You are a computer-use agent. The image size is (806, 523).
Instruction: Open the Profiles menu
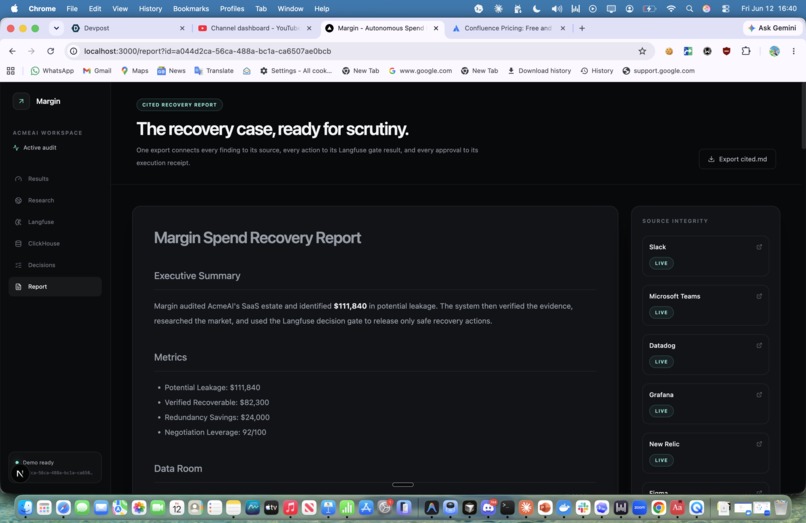(x=232, y=9)
